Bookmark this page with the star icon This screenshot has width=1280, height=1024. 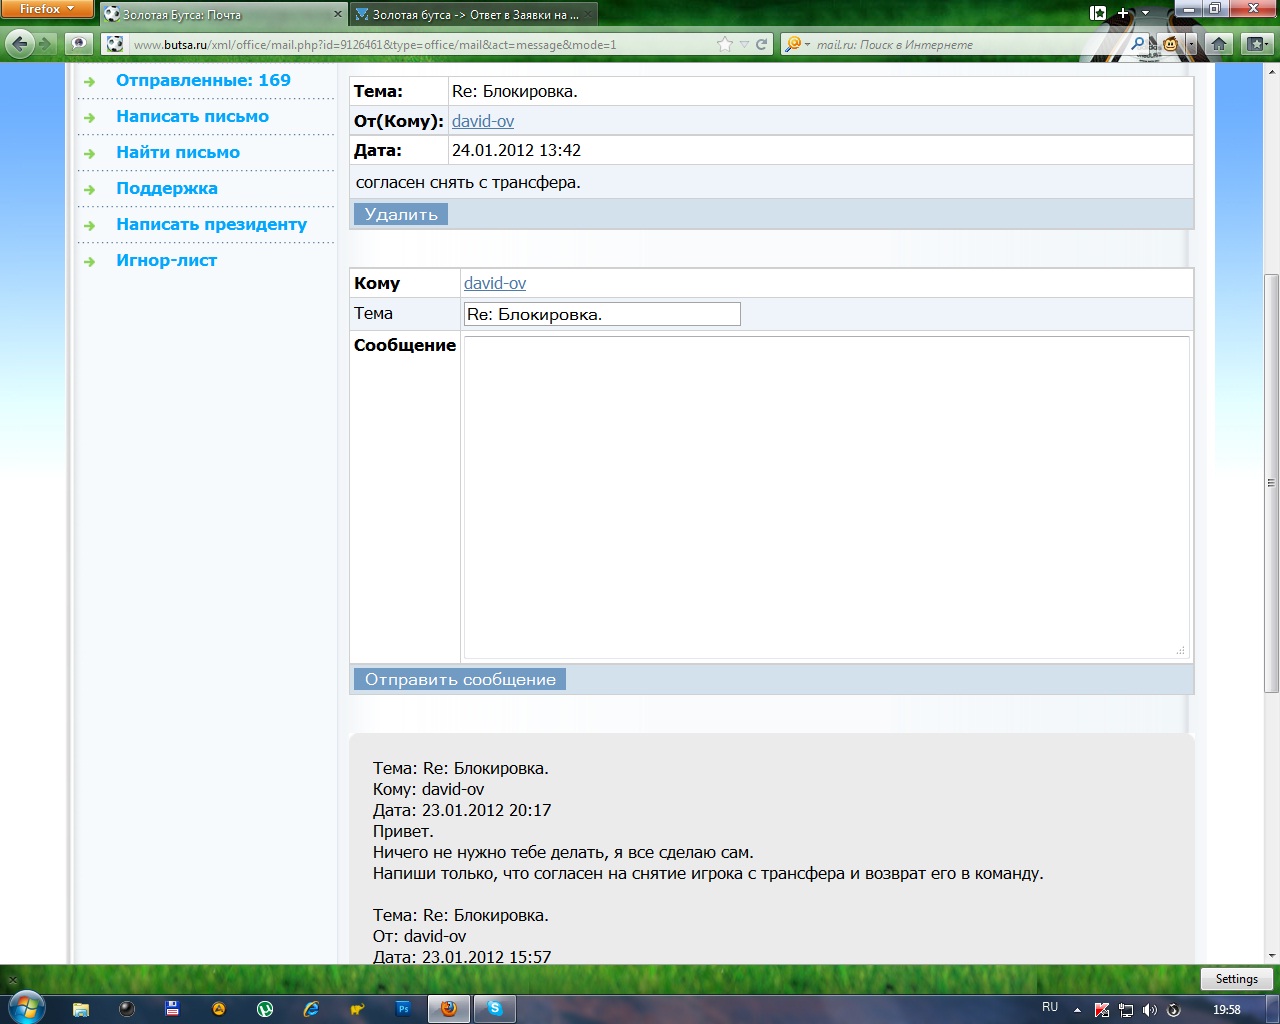pyautogui.click(x=726, y=44)
